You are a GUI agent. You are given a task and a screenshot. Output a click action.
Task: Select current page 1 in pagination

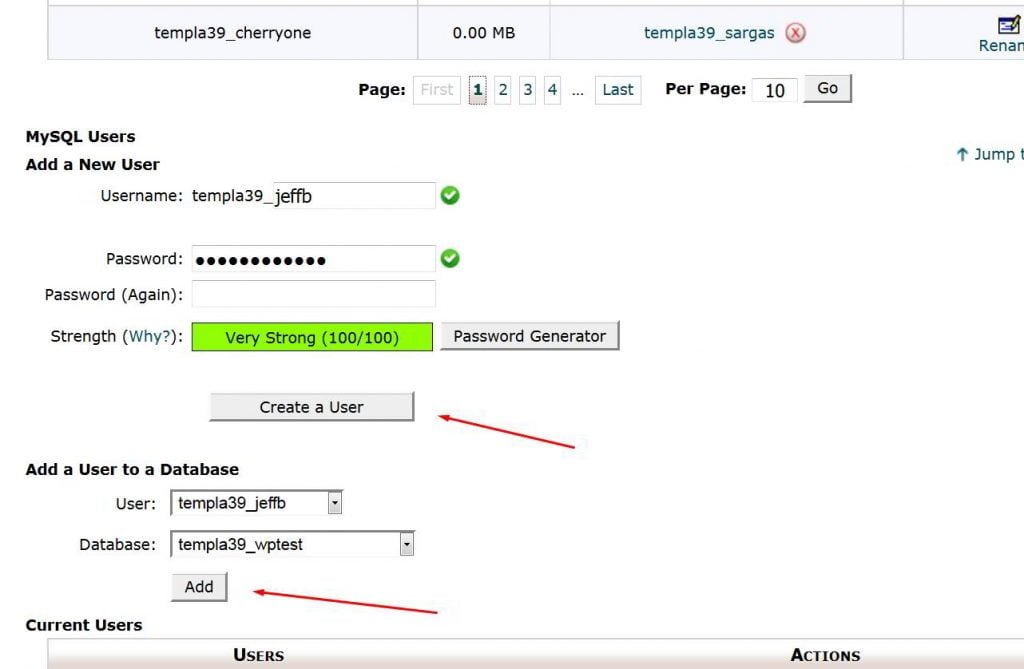(478, 90)
